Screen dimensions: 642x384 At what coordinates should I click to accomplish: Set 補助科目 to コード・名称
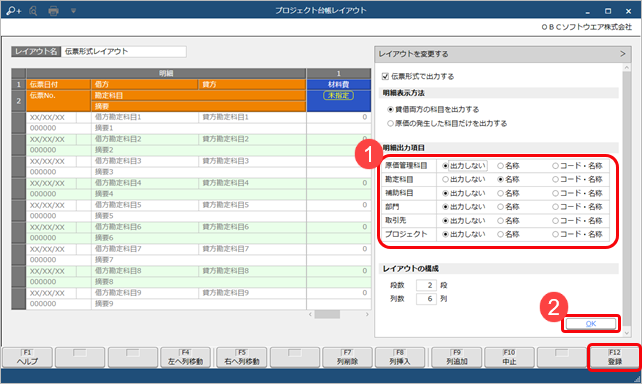[555, 193]
